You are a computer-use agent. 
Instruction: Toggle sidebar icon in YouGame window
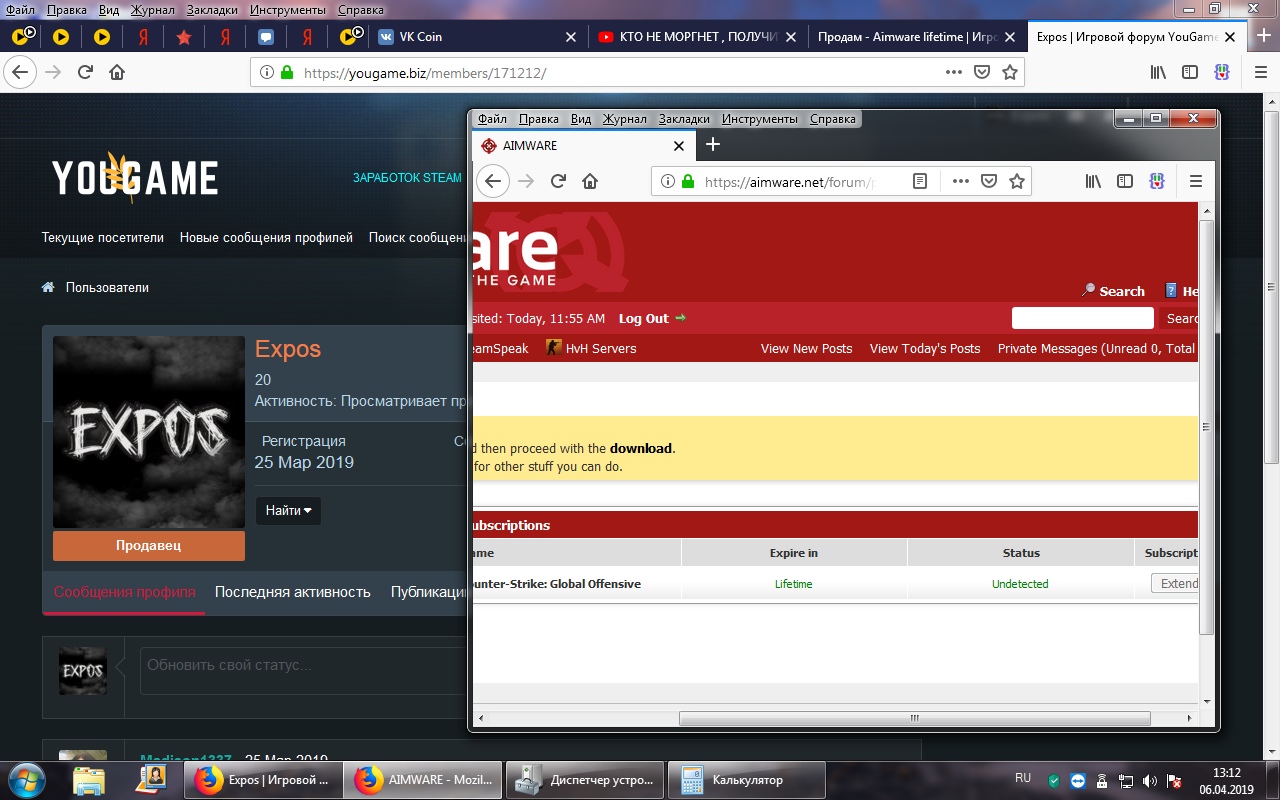(1190, 72)
